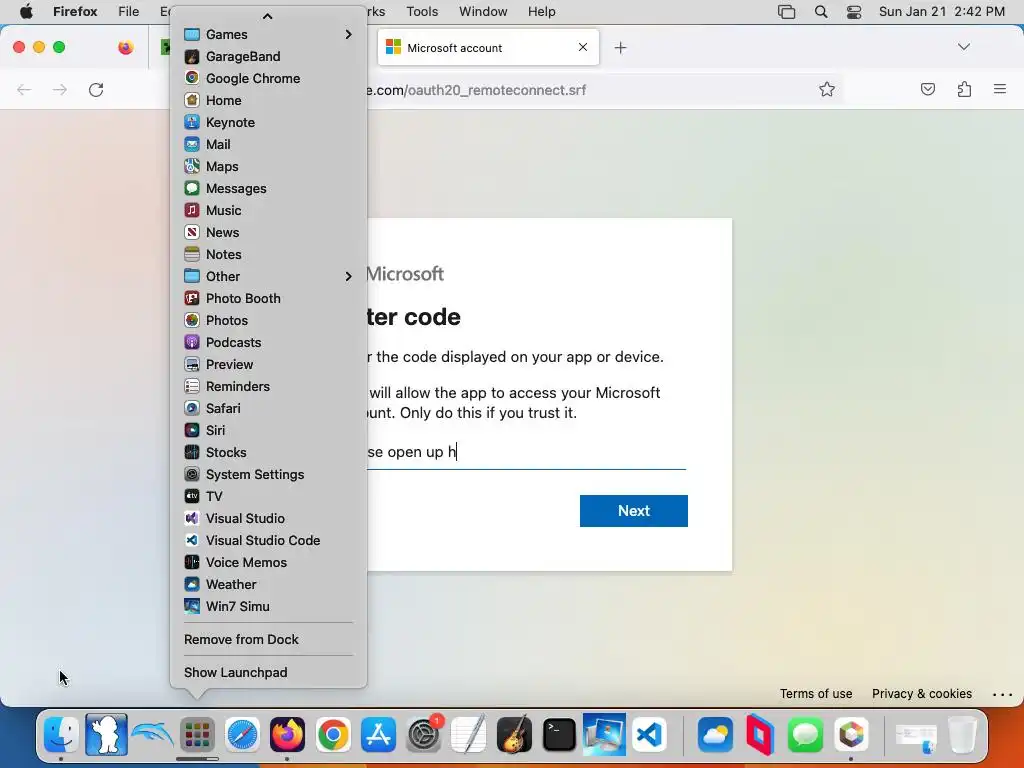Open Terms of use link
The image size is (1024, 768).
816,694
